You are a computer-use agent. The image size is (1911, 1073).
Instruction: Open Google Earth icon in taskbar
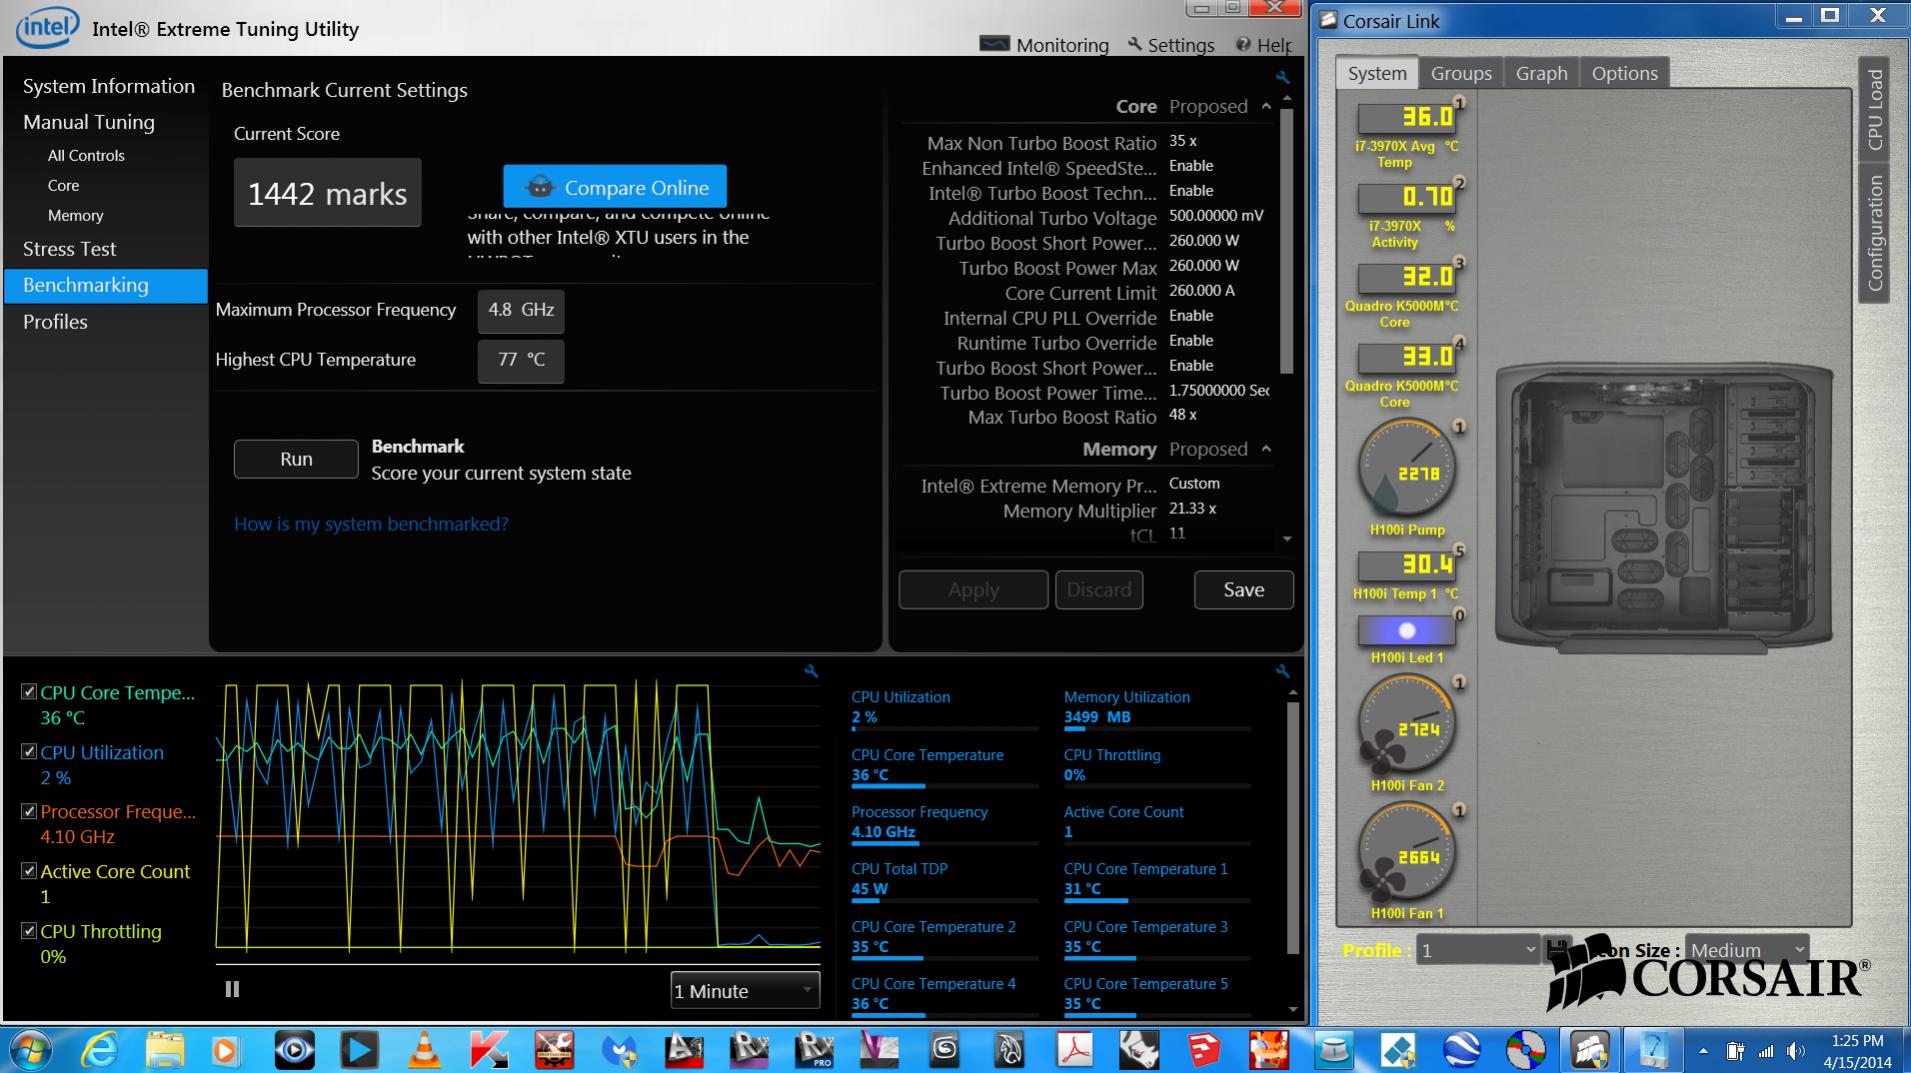click(1463, 1050)
